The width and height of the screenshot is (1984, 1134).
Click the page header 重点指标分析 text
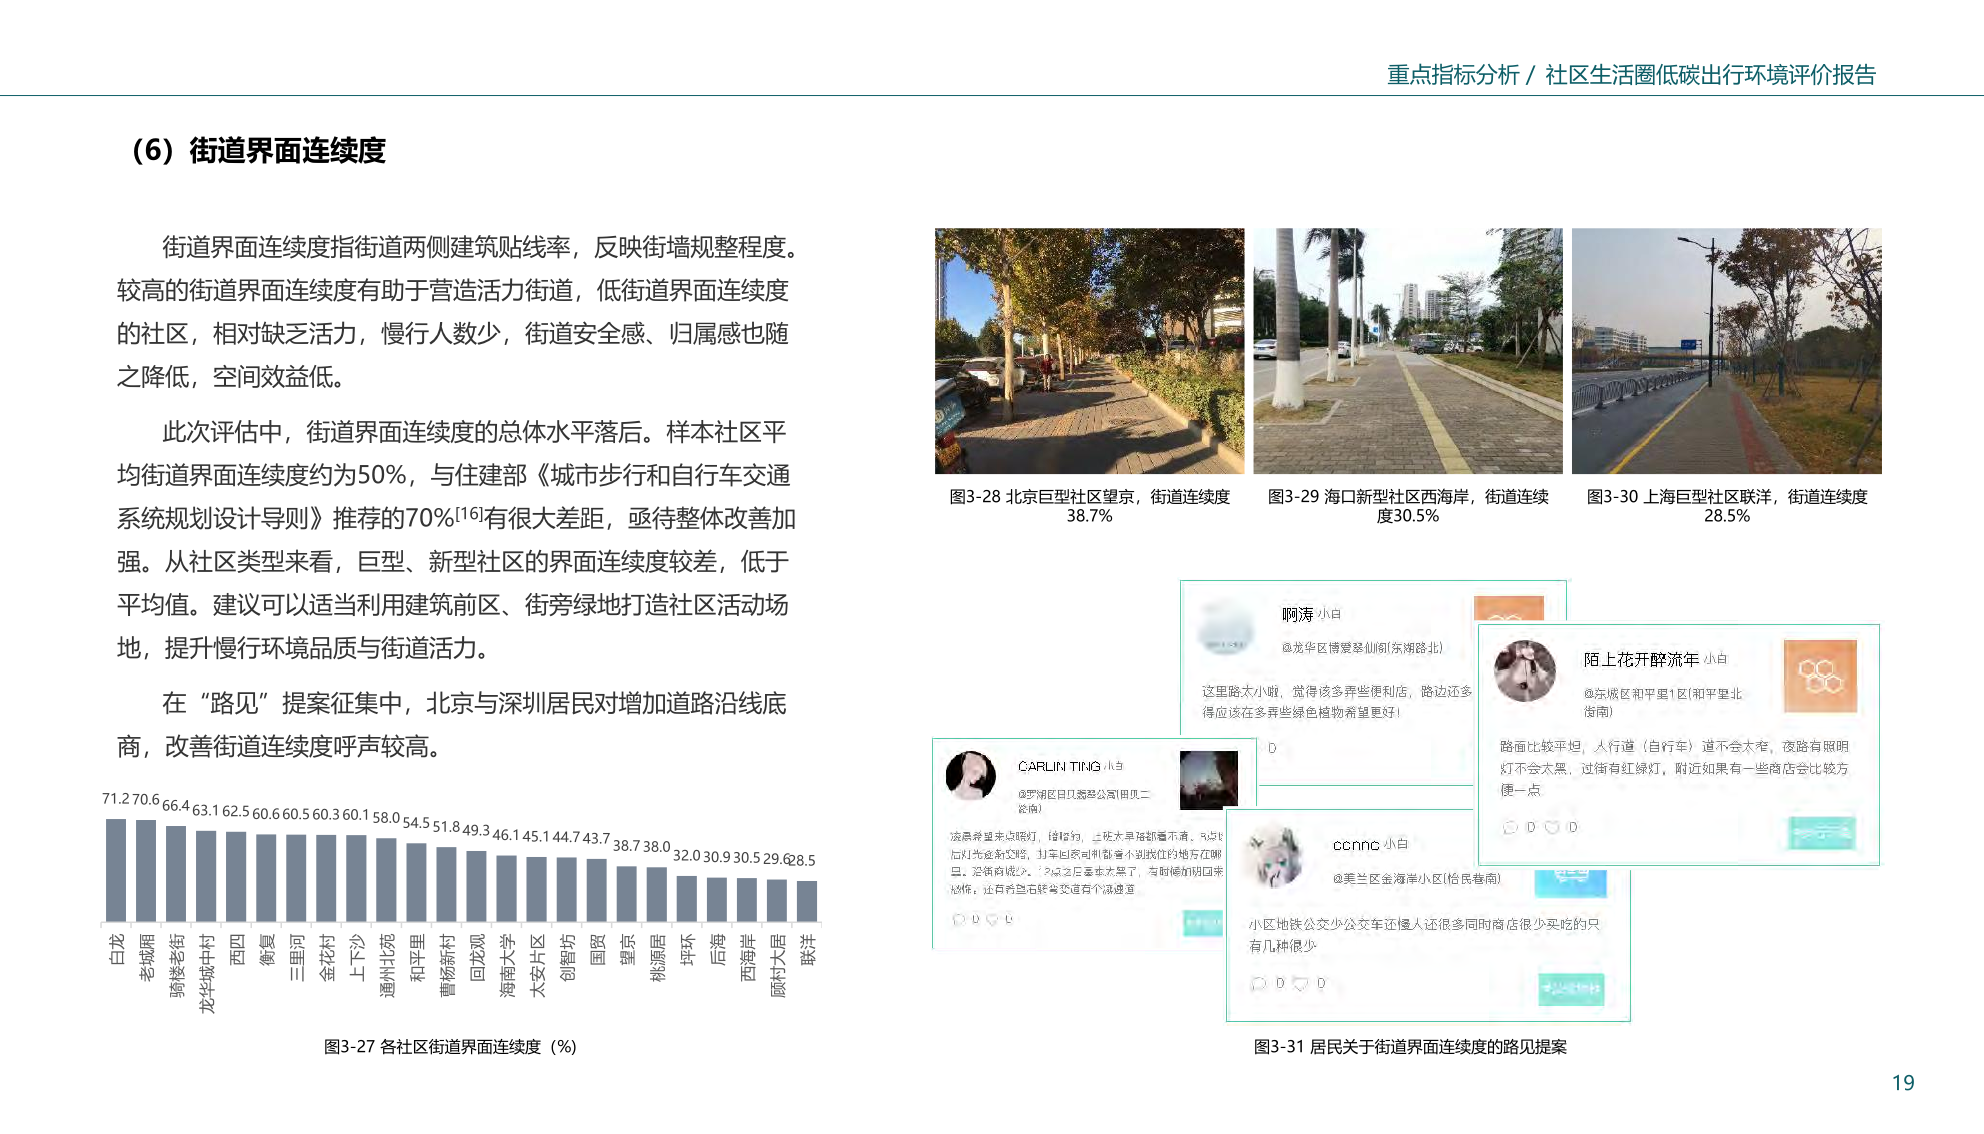tap(1452, 75)
